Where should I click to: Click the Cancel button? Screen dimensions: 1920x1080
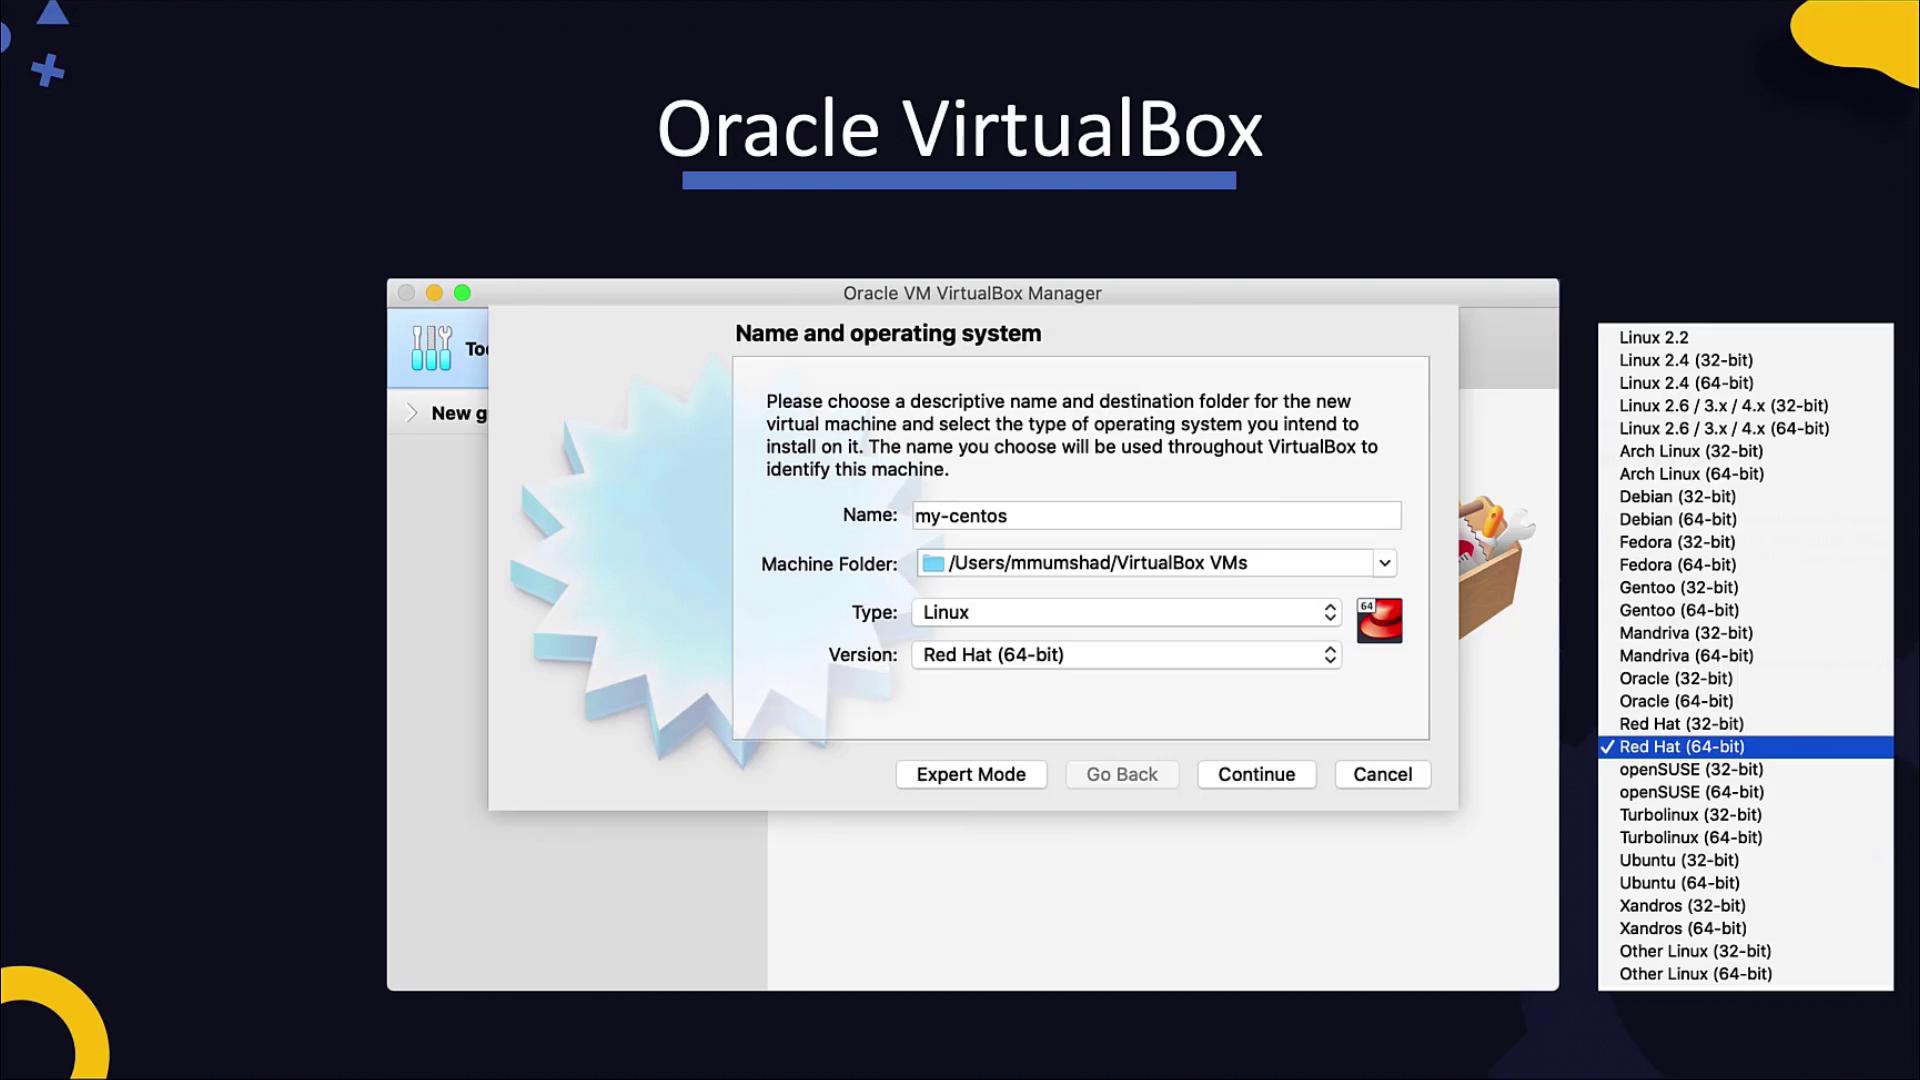[1382, 774]
